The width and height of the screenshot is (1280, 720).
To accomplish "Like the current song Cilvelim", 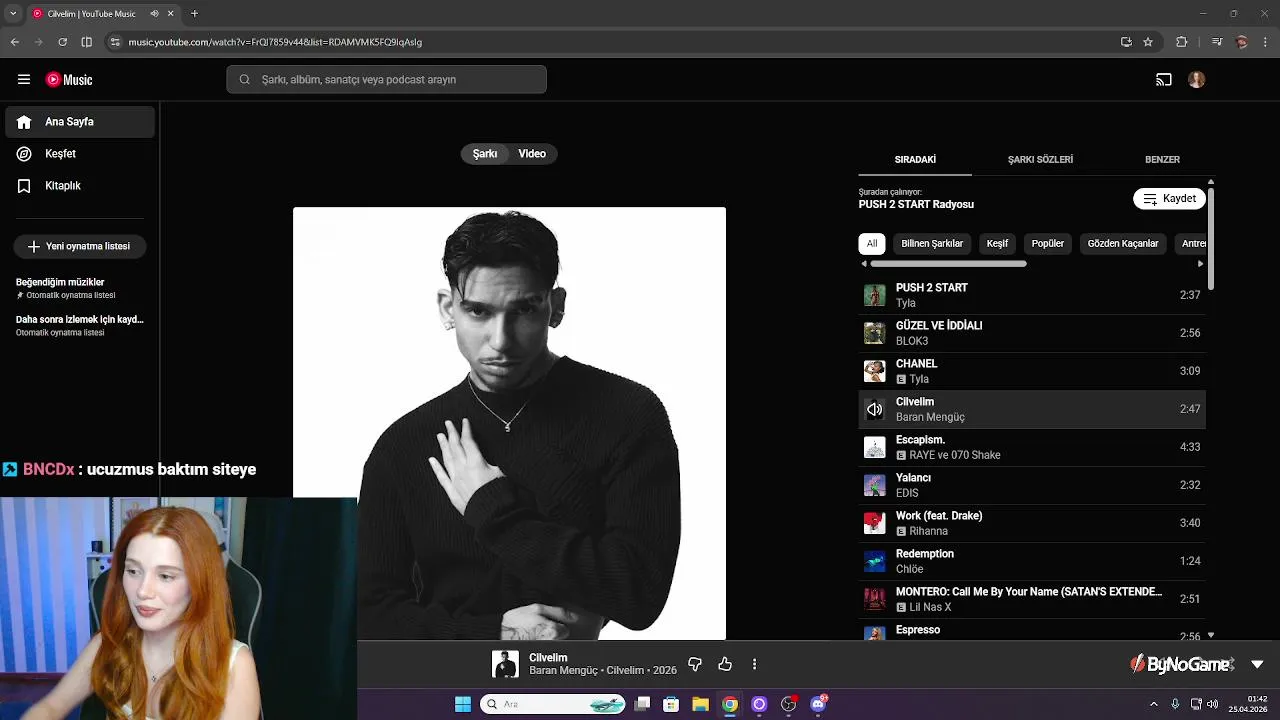I will coord(725,664).
